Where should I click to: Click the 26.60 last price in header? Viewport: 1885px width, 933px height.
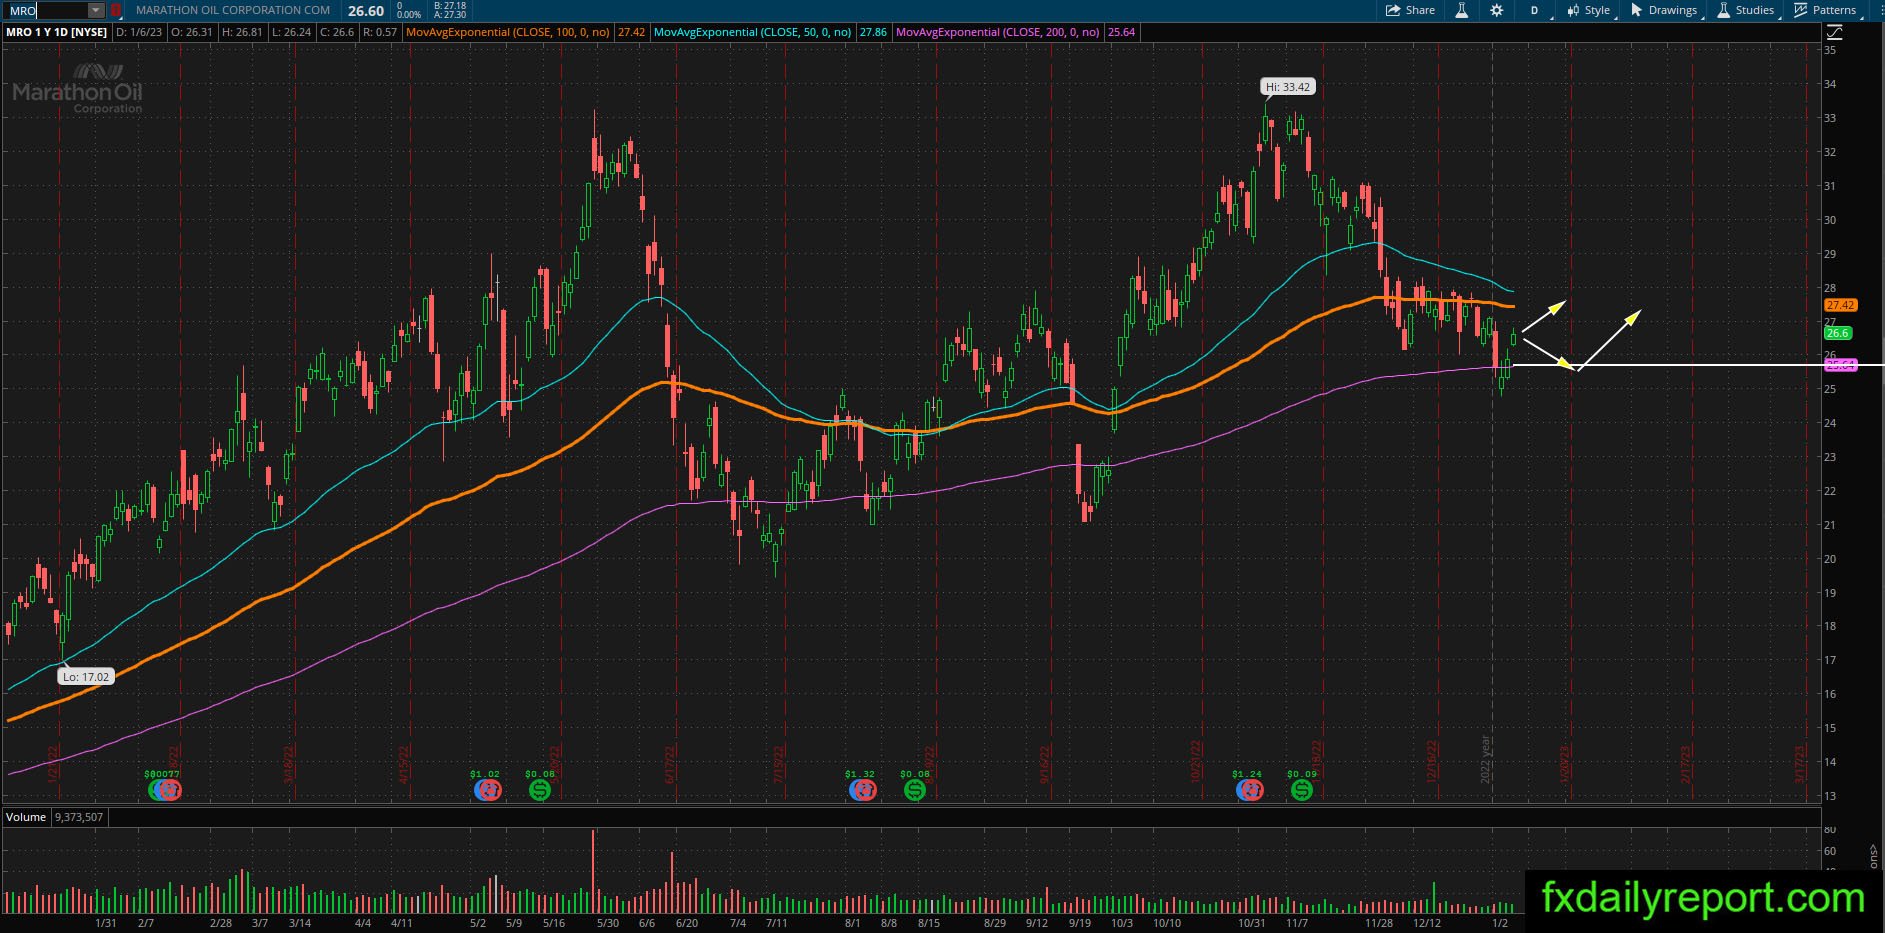(x=366, y=11)
